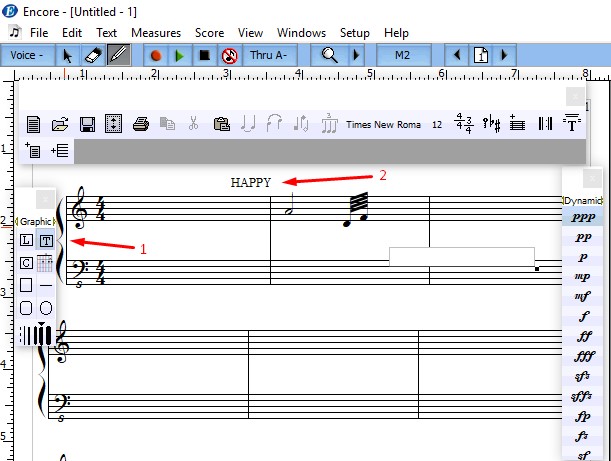Open the Edit menu

point(72,33)
